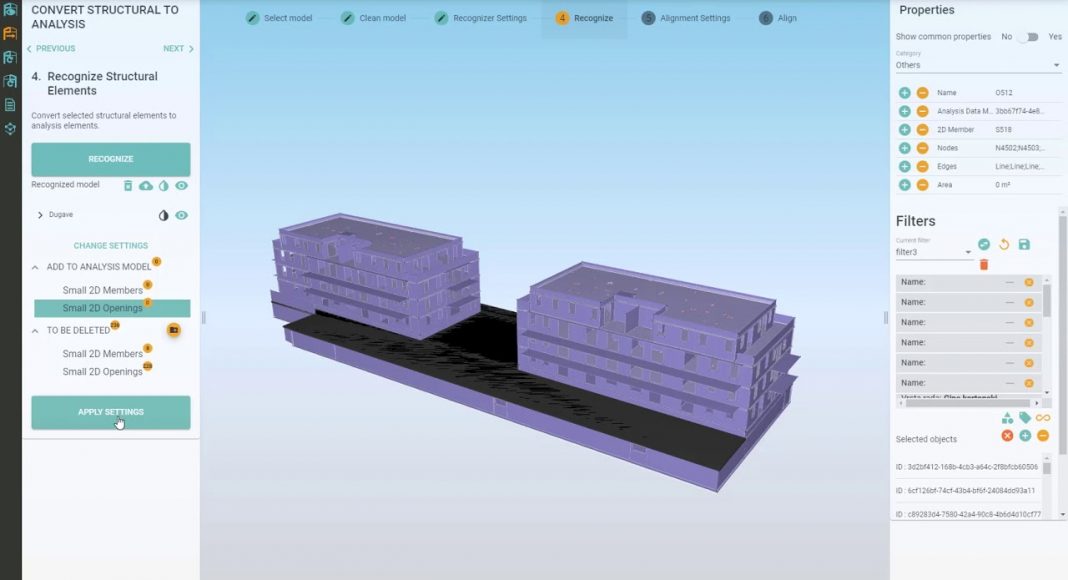Click green plus icon beside Name property
1068x580 pixels.
(904, 93)
